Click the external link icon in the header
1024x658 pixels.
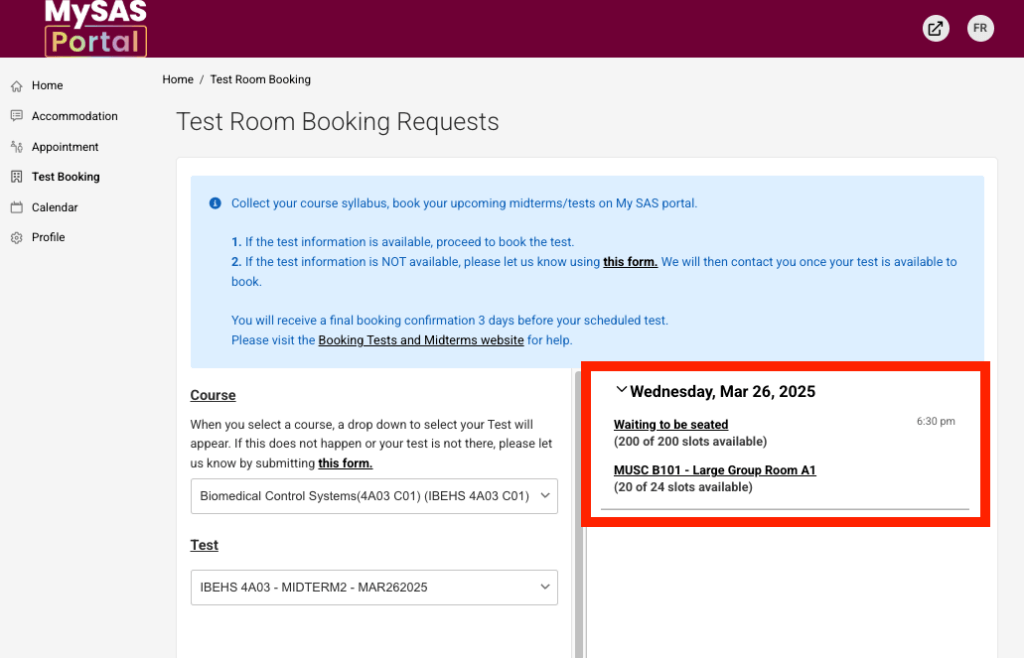click(x=935, y=28)
